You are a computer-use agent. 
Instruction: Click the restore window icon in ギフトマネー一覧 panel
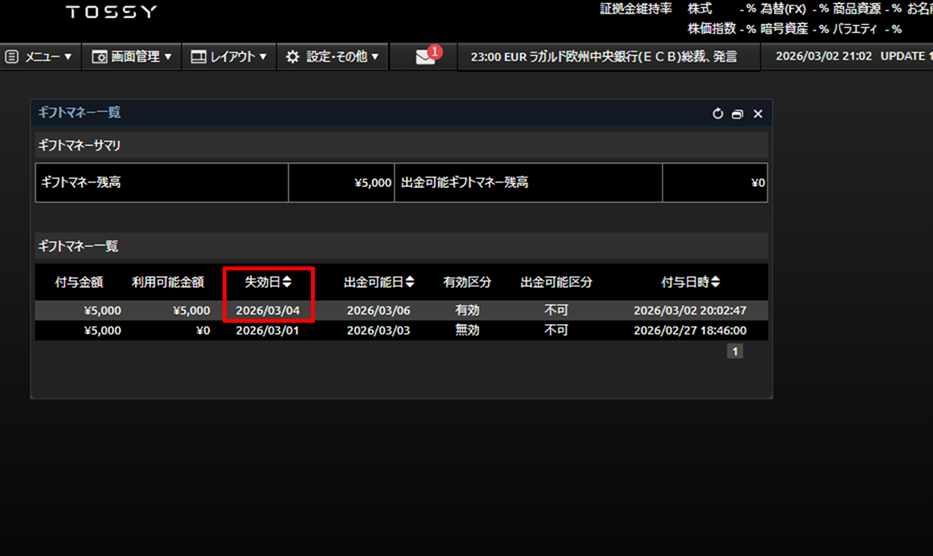737,114
